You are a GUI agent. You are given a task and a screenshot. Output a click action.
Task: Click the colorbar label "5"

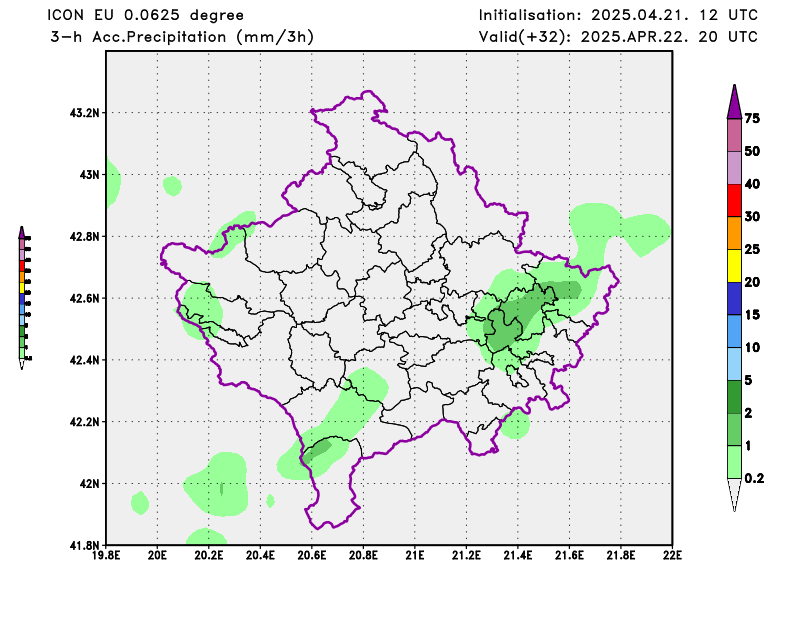[x=748, y=380]
